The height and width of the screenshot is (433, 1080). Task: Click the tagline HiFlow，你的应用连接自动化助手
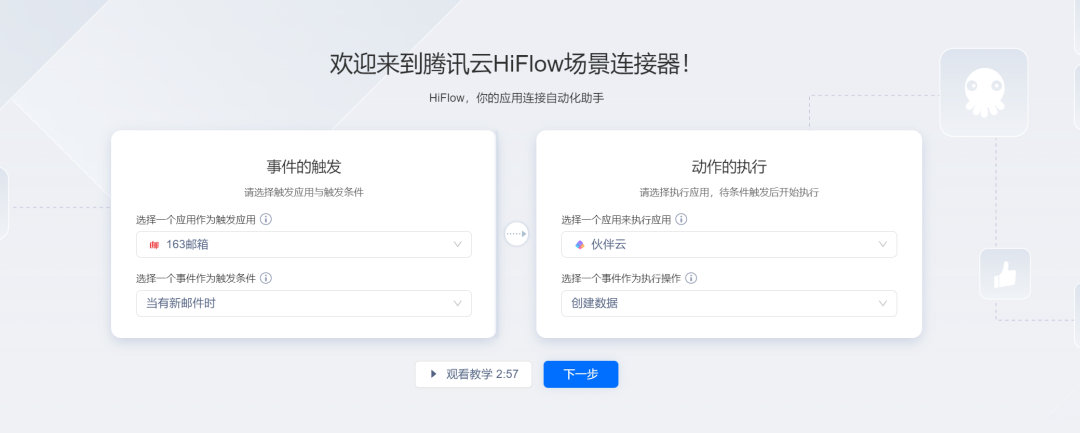click(517, 98)
